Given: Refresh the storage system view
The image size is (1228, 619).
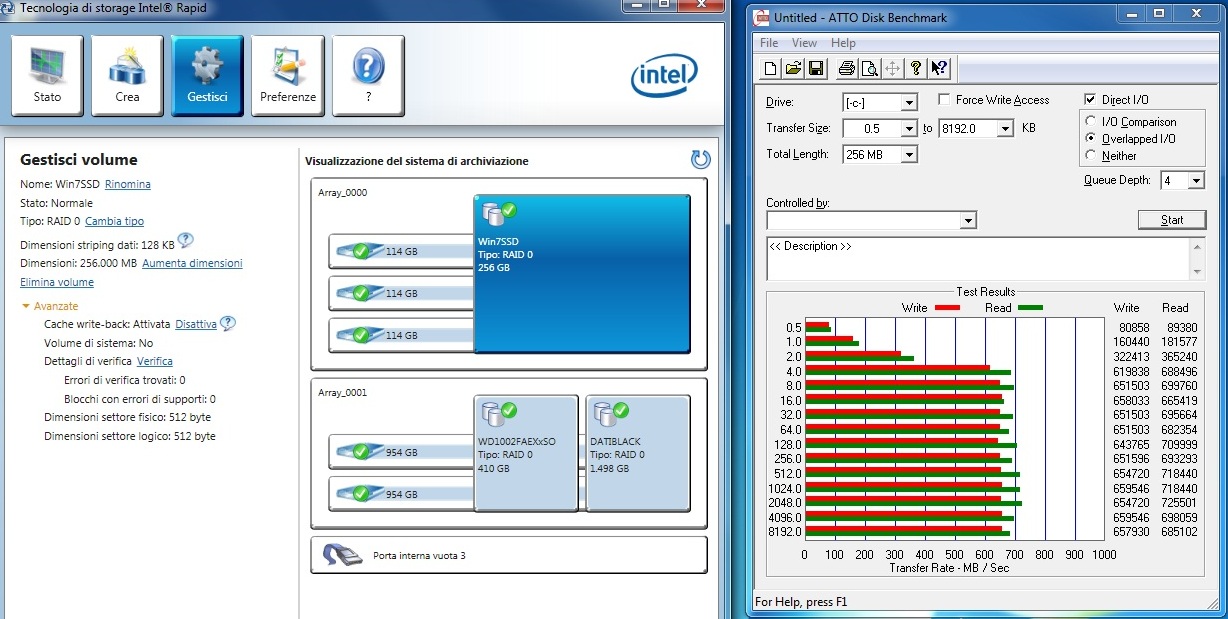Looking at the screenshot, I should (x=700, y=159).
